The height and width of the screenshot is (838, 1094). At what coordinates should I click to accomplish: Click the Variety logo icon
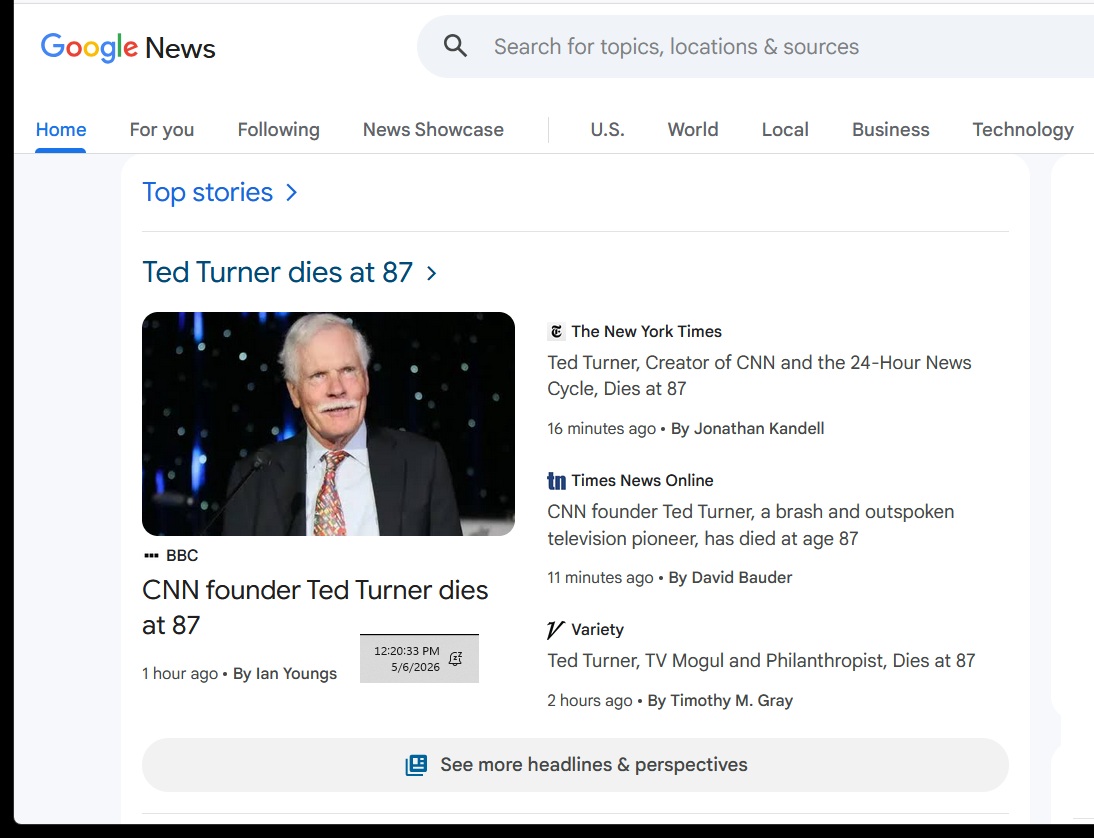(555, 630)
